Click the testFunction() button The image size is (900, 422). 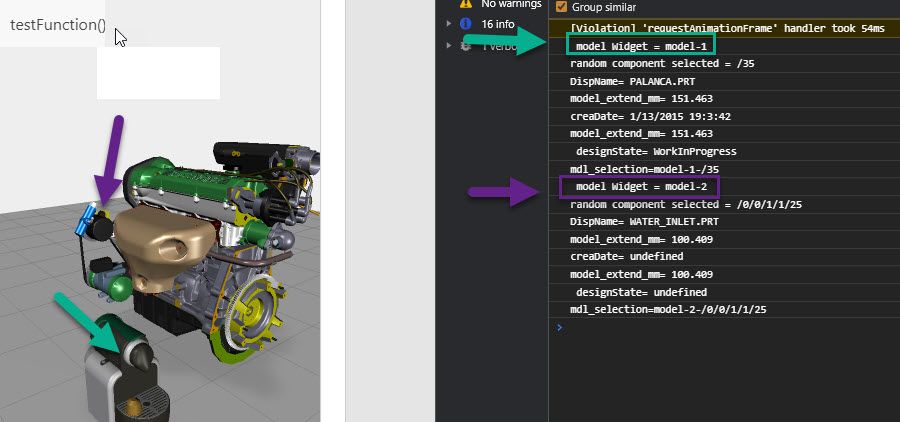(x=57, y=25)
